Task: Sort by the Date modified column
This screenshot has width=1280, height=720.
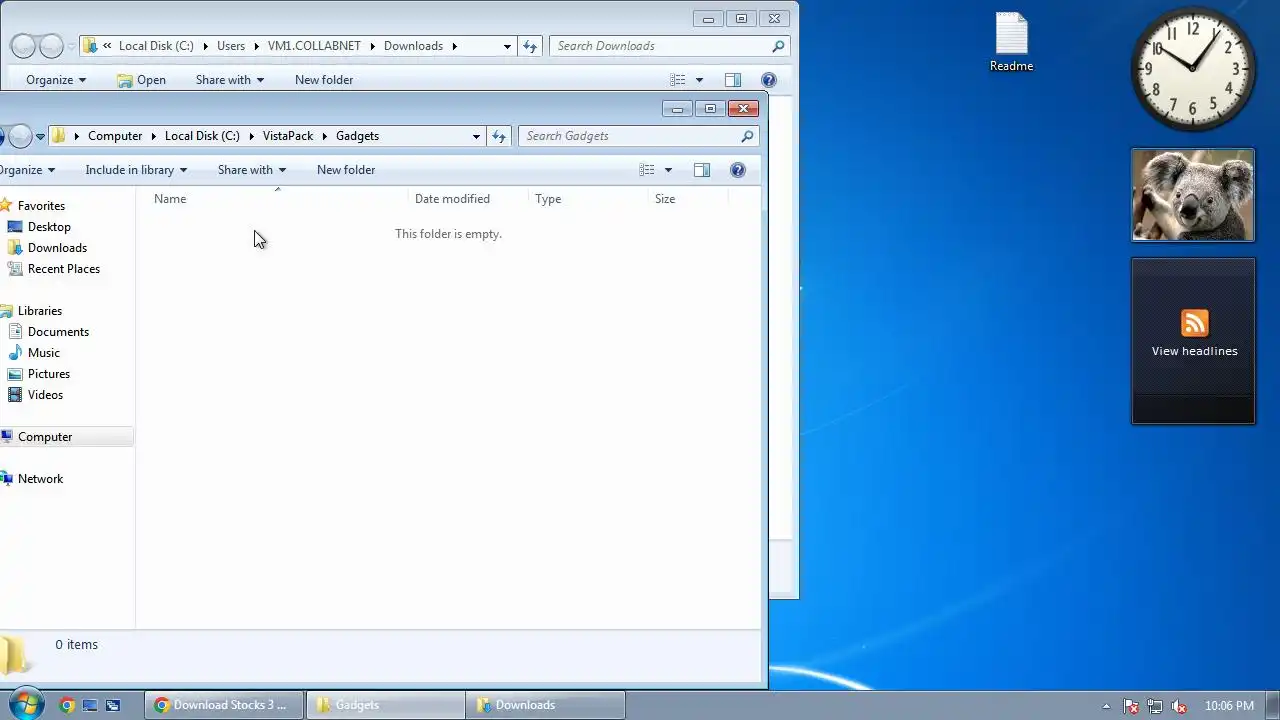Action: click(x=468, y=199)
